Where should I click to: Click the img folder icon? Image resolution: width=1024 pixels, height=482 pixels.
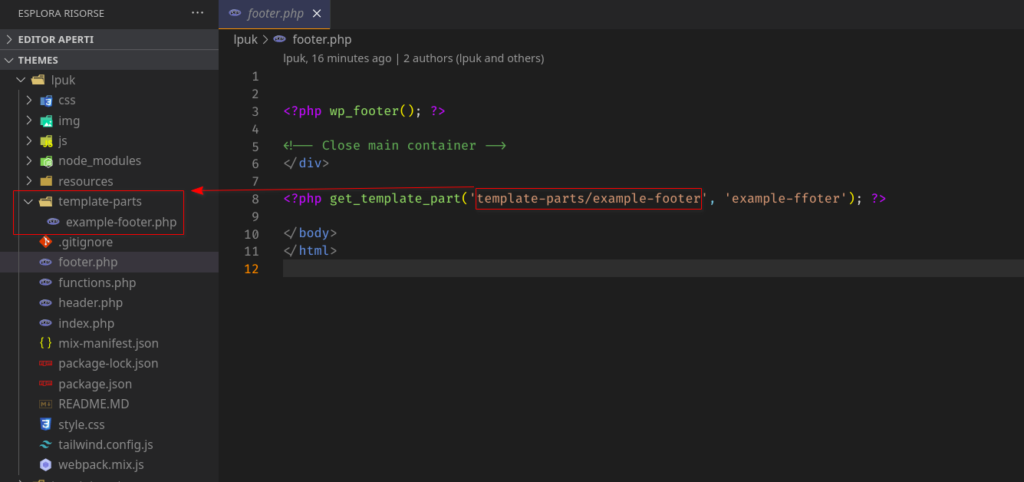(46, 121)
